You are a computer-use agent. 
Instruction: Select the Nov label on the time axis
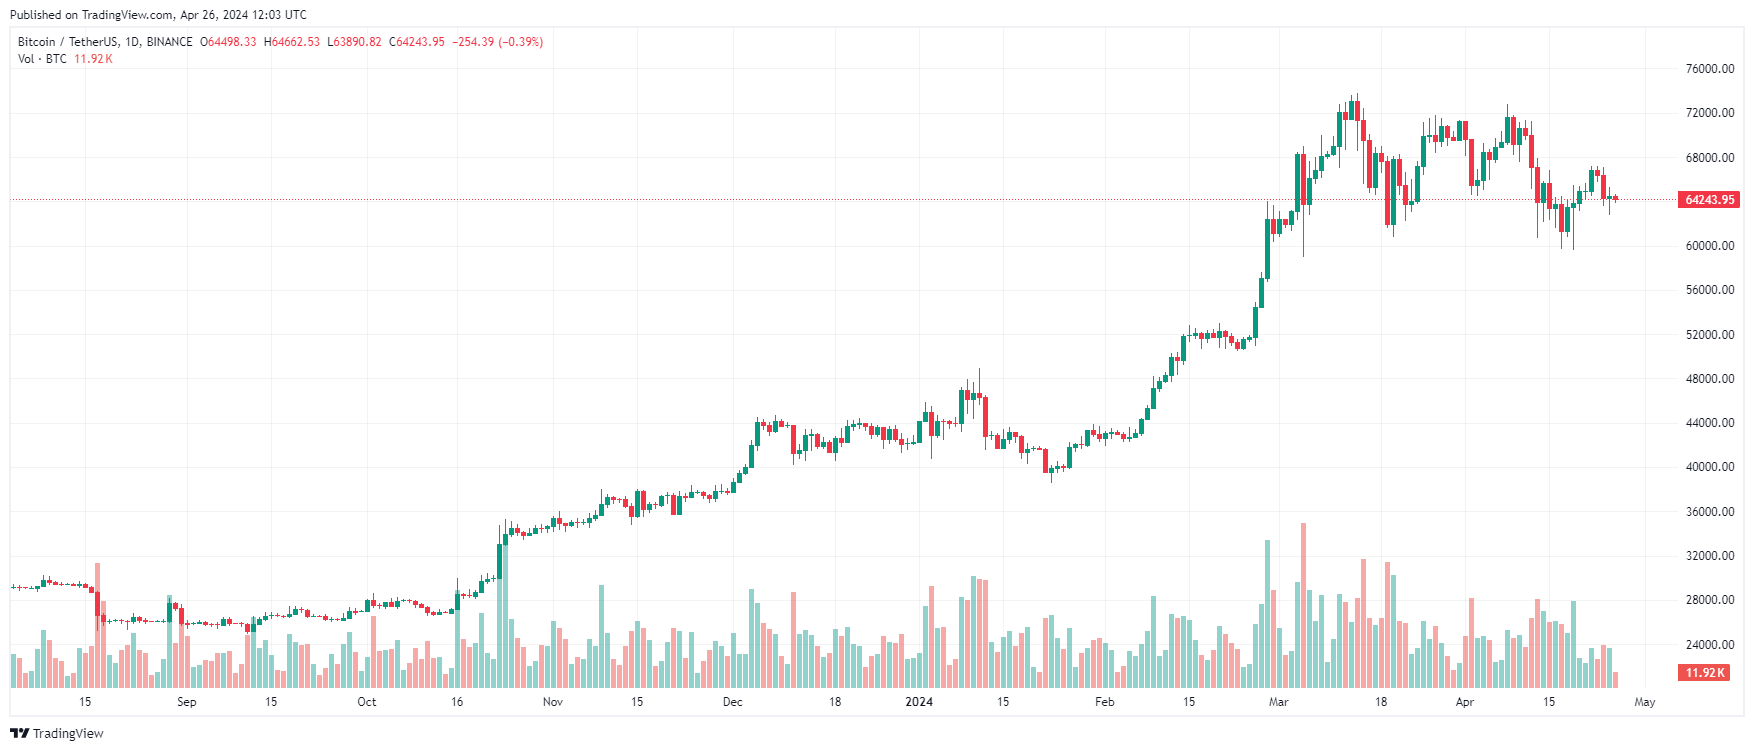point(553,702)
